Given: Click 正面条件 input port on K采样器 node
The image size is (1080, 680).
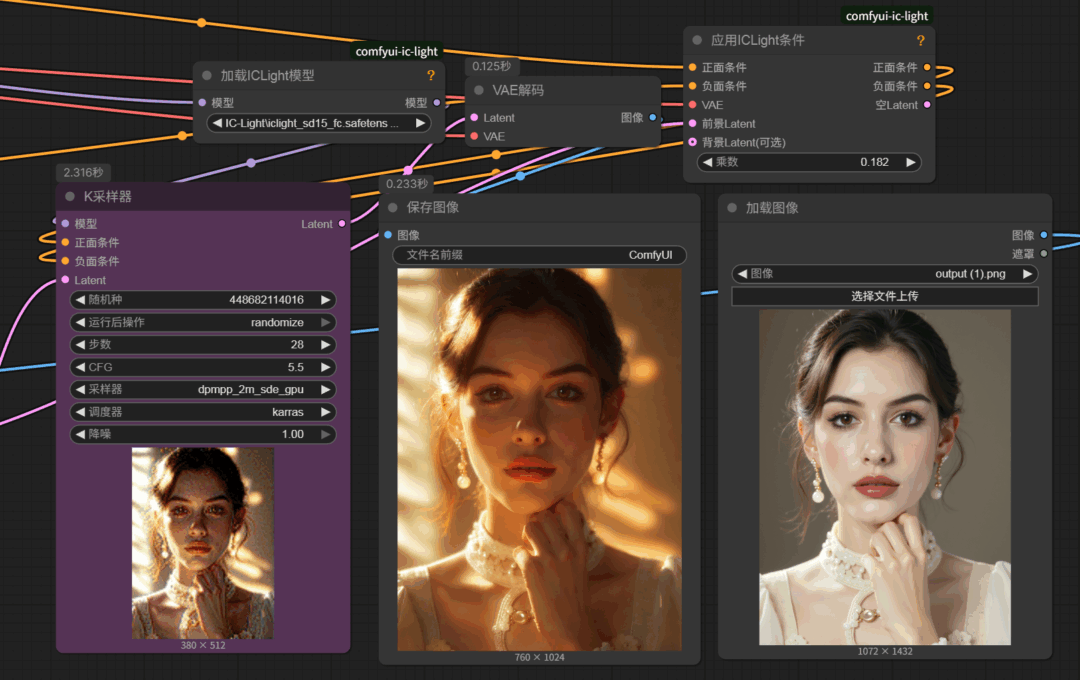Looking at the screenshot, I should coord(65,243).
